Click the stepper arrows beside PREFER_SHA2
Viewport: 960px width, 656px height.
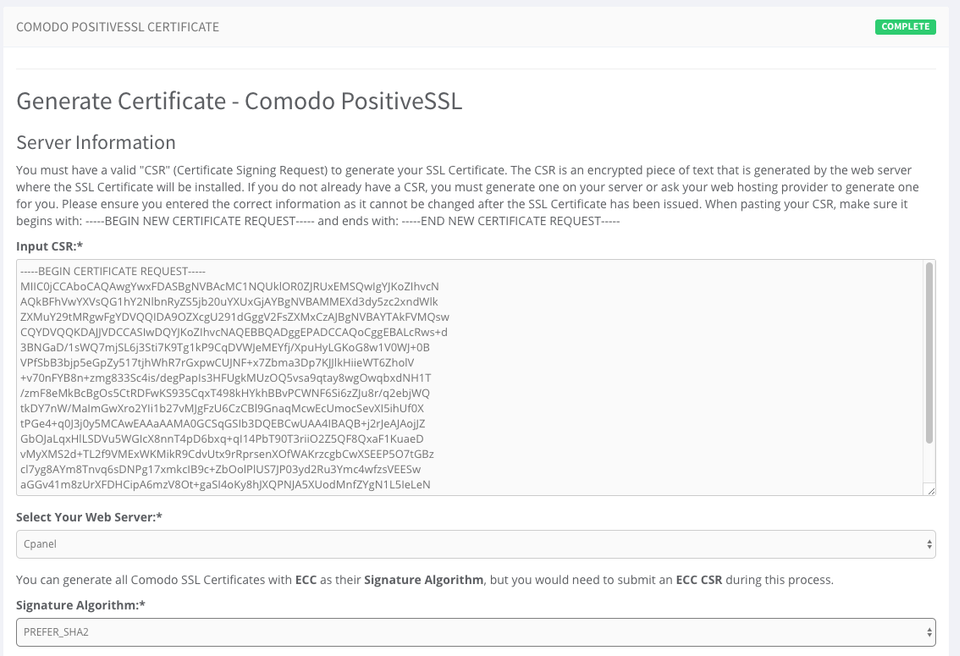929,632
